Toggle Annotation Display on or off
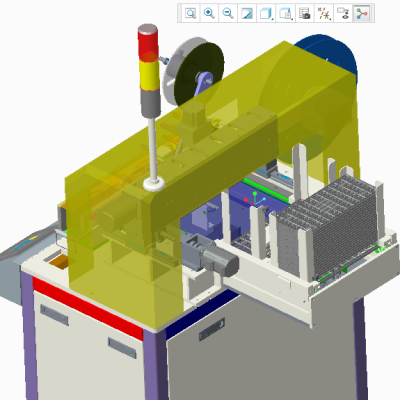 [343, 13]
